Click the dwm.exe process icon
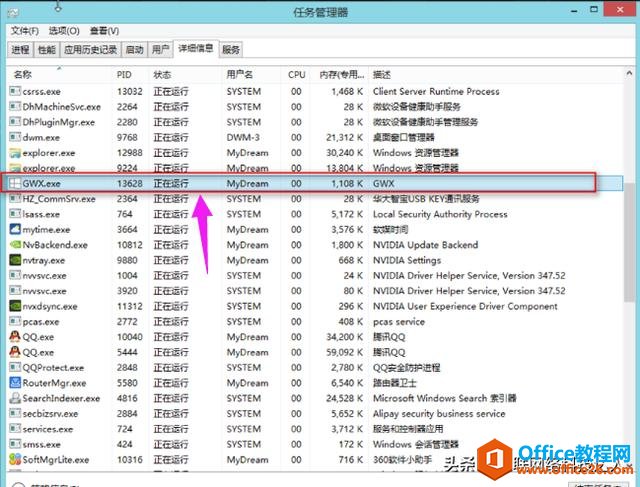This screenshot has height=487, width=640. click(x=15, y=137)
